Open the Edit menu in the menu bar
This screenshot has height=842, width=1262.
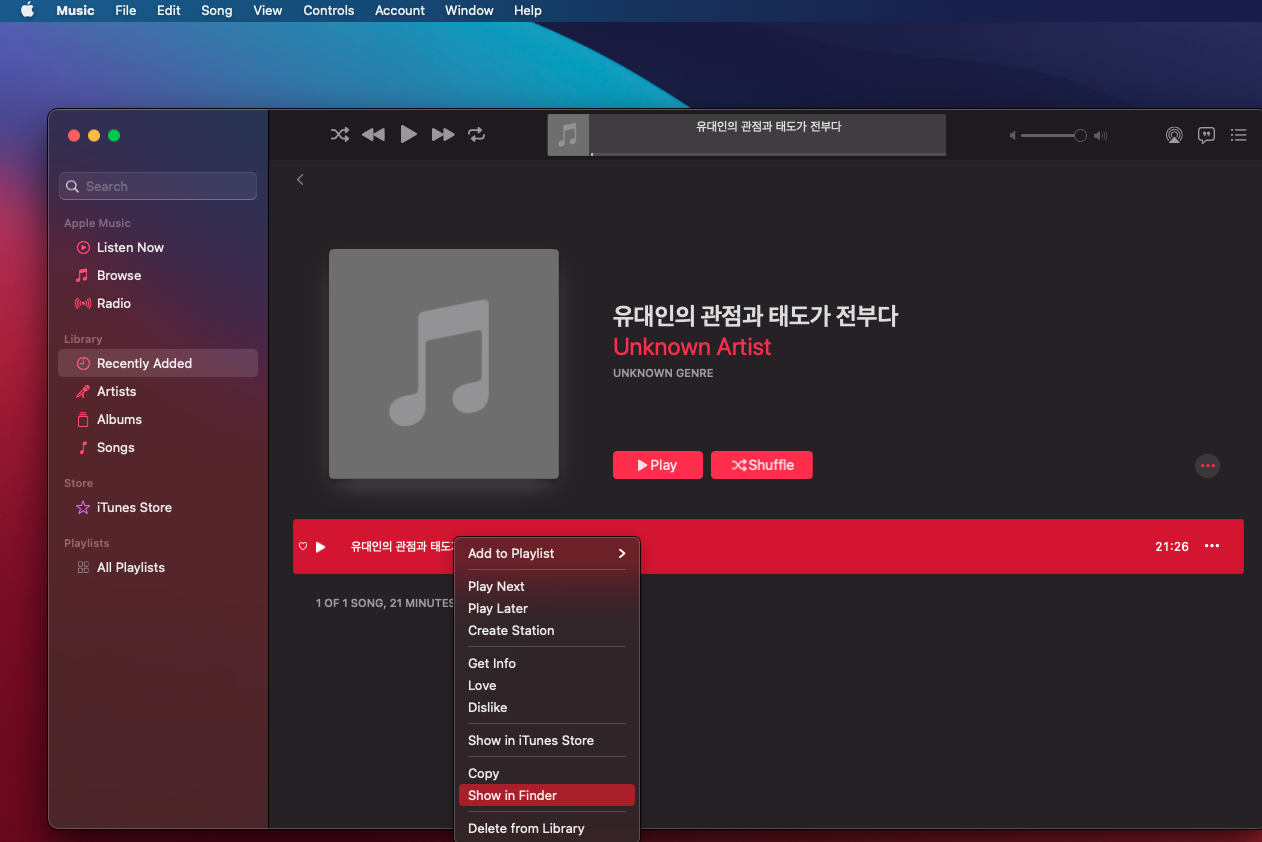coord(169,10)
